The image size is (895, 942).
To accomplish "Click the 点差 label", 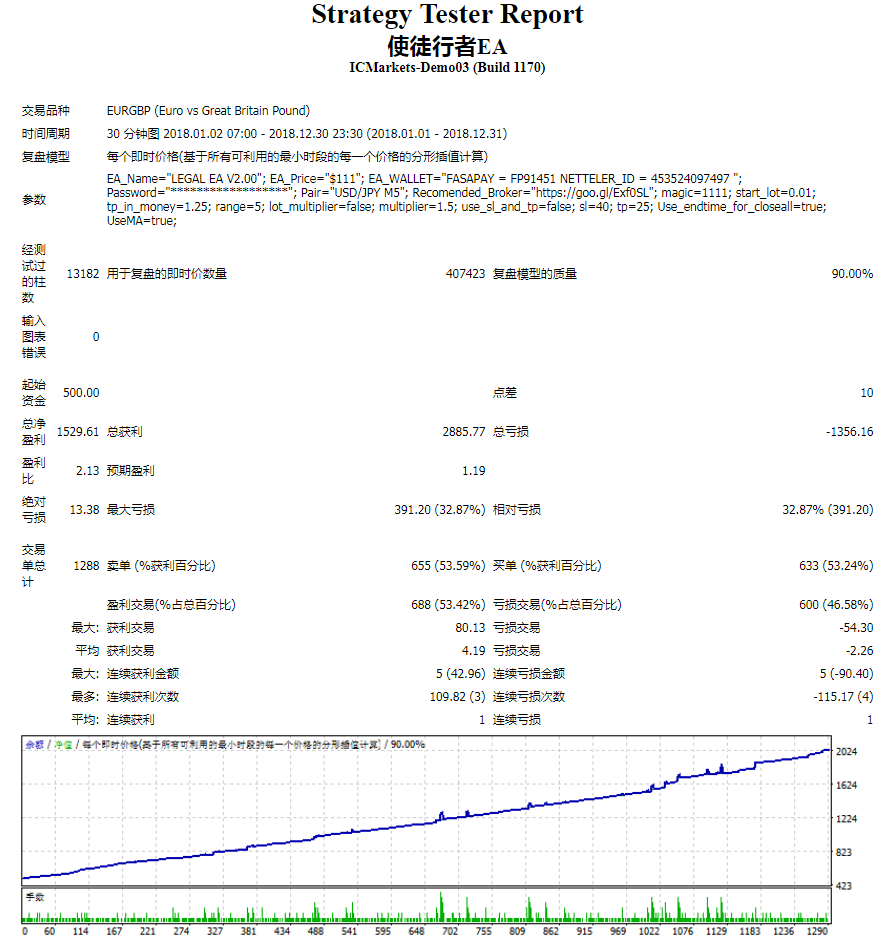I will [505, 393].
